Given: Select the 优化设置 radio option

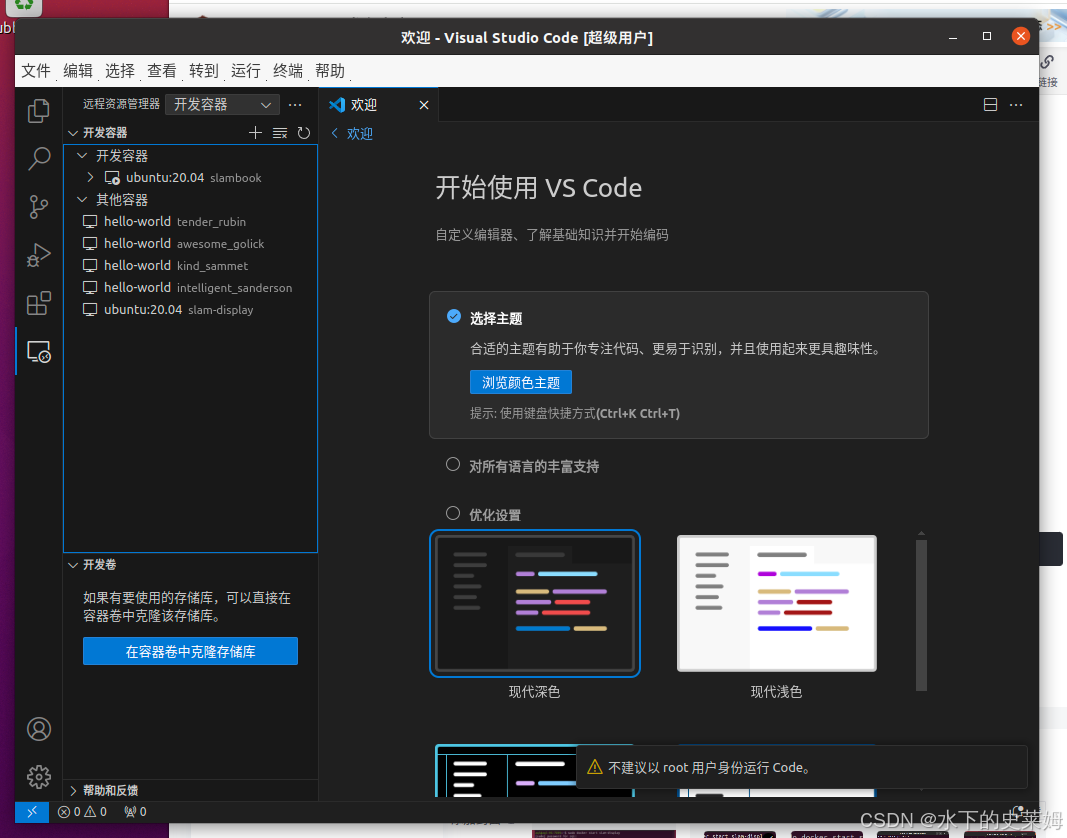Looking at the screenshot, I should point(453,513).
